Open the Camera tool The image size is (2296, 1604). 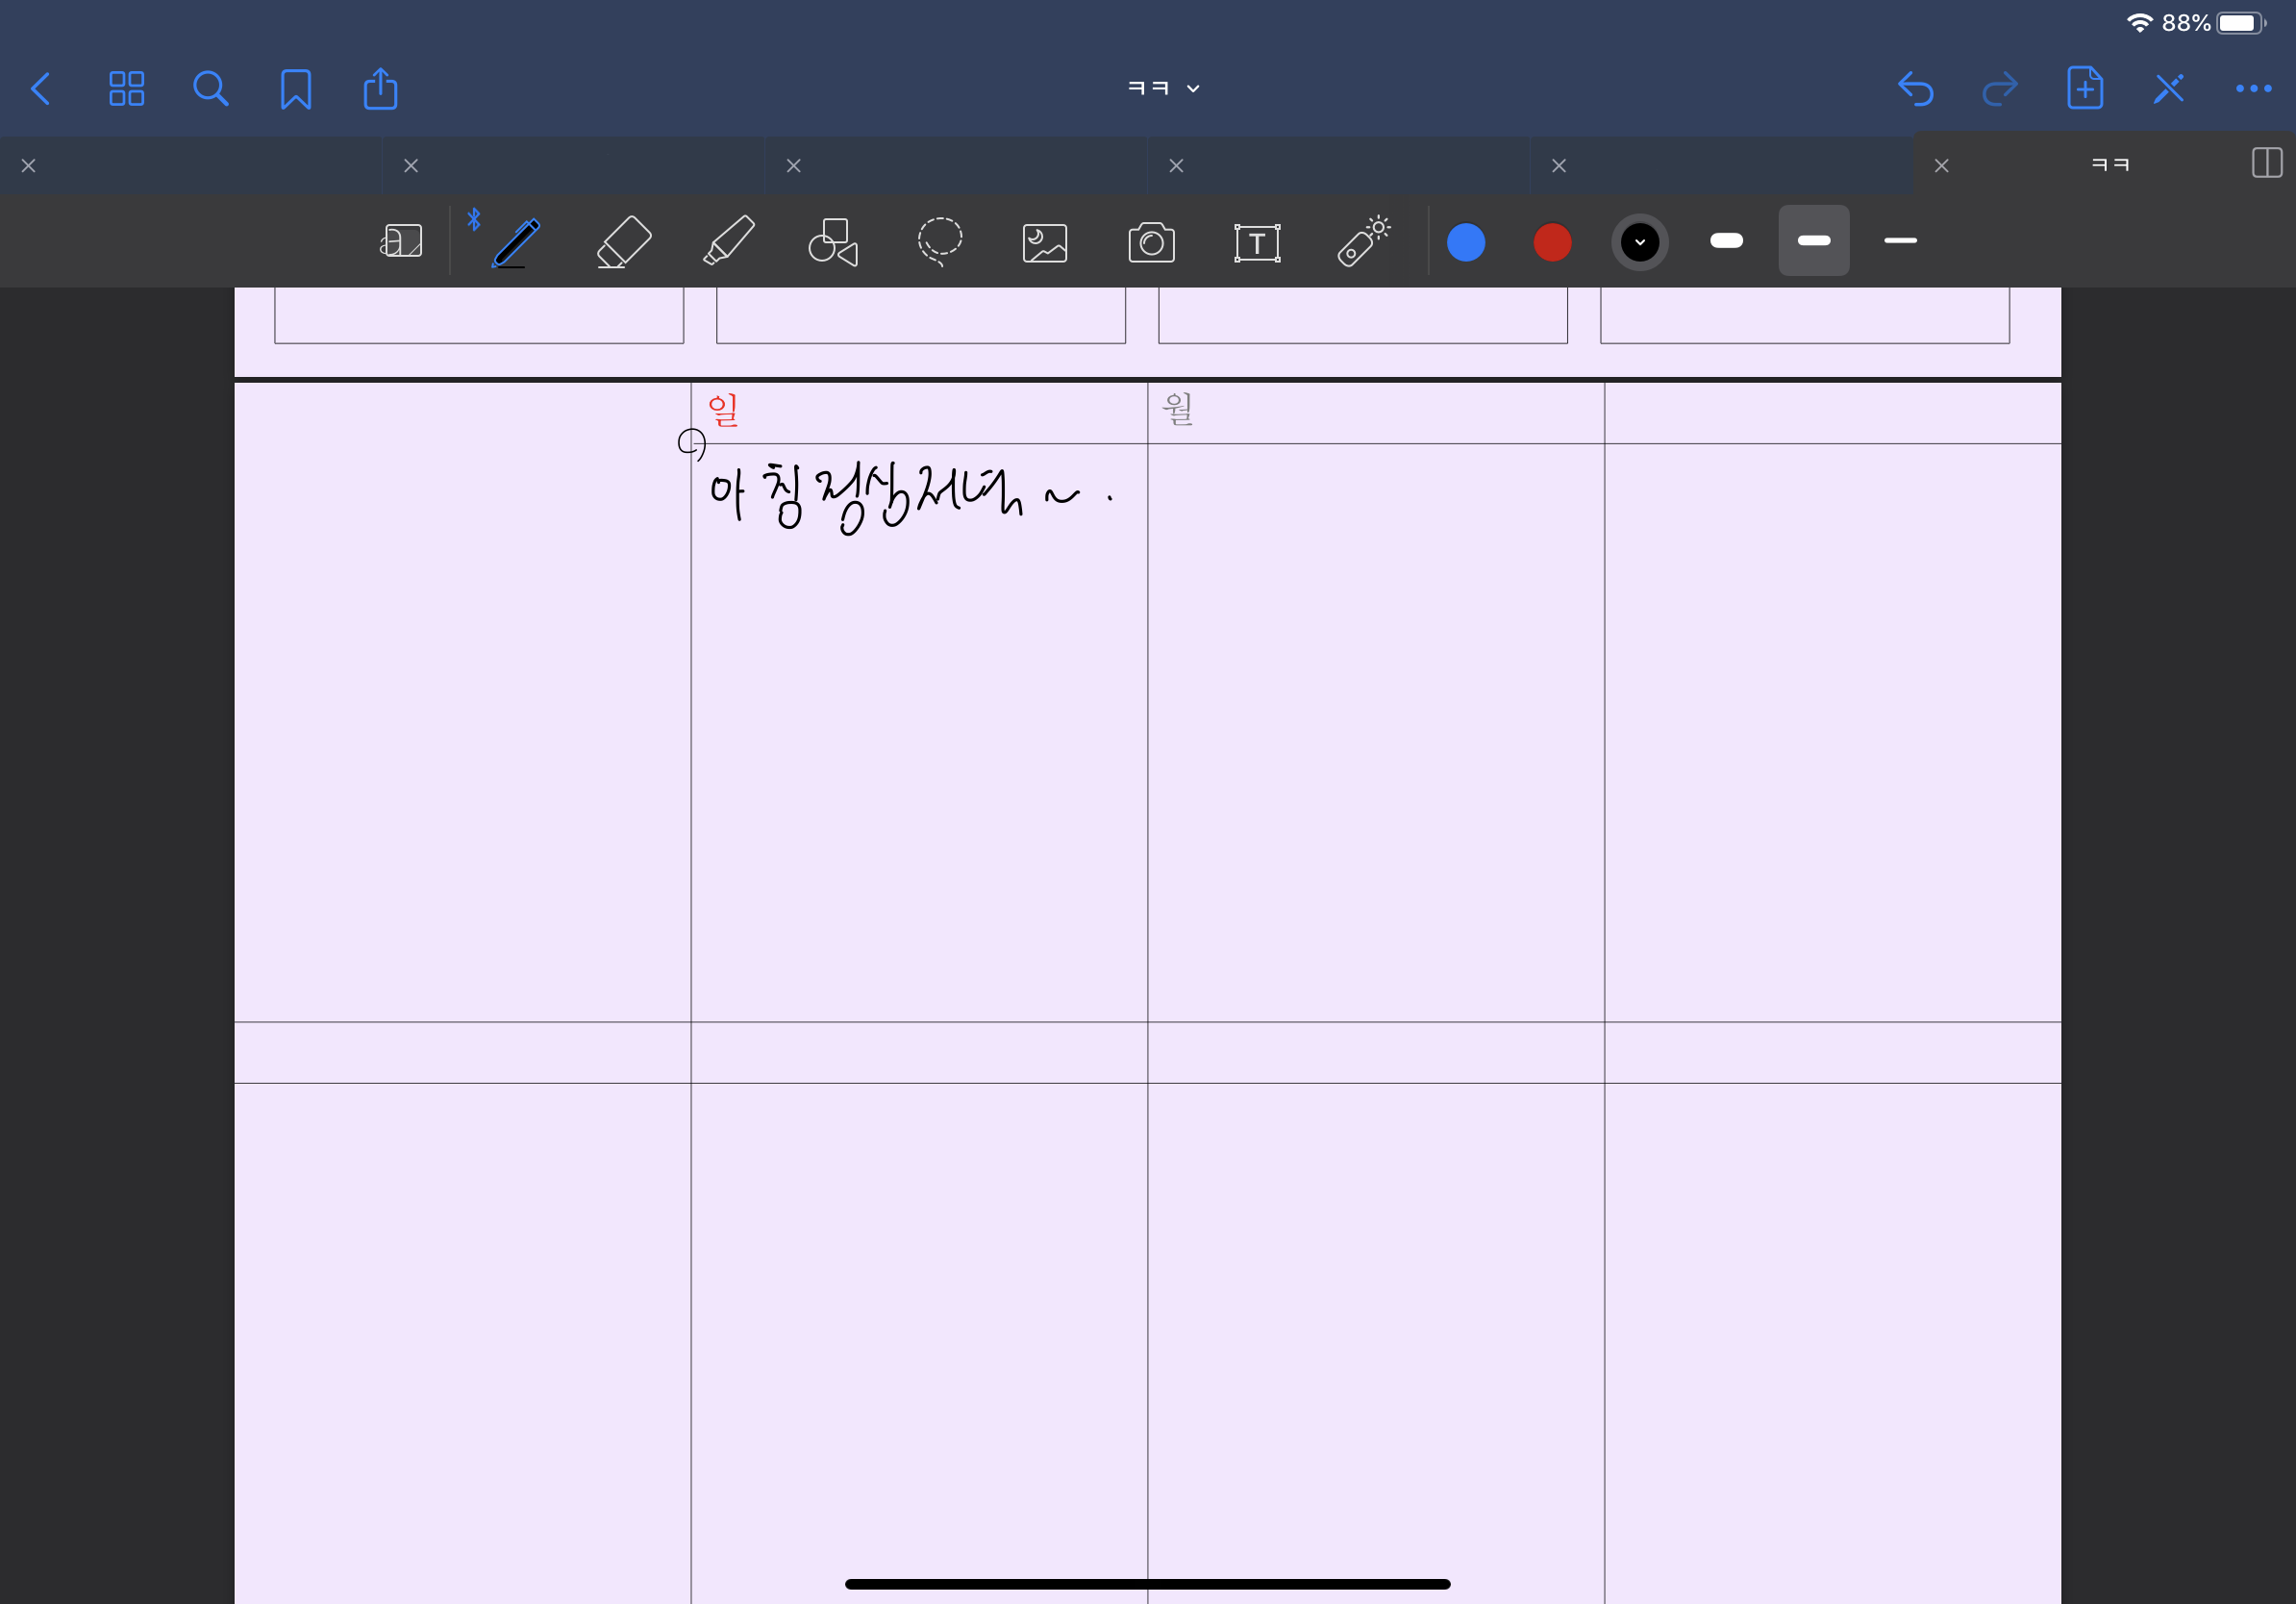click(x=1151, y=242)
